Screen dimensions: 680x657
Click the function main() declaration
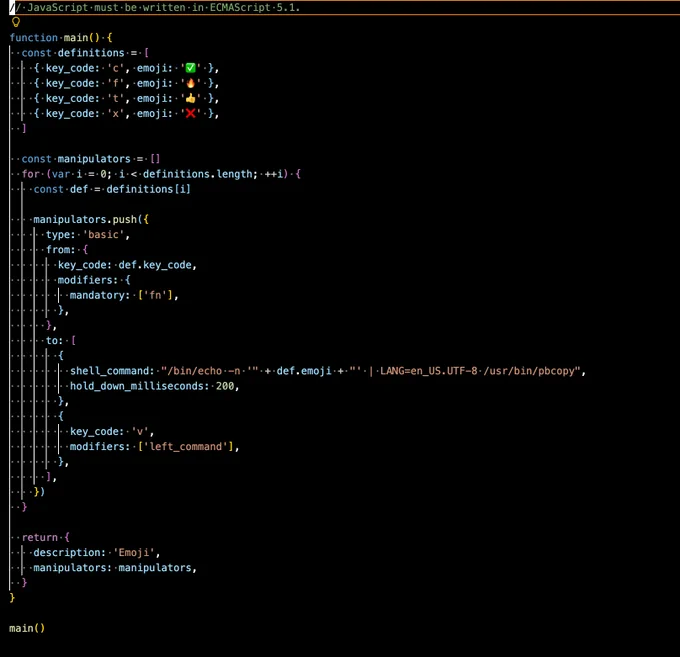point(61,38)
